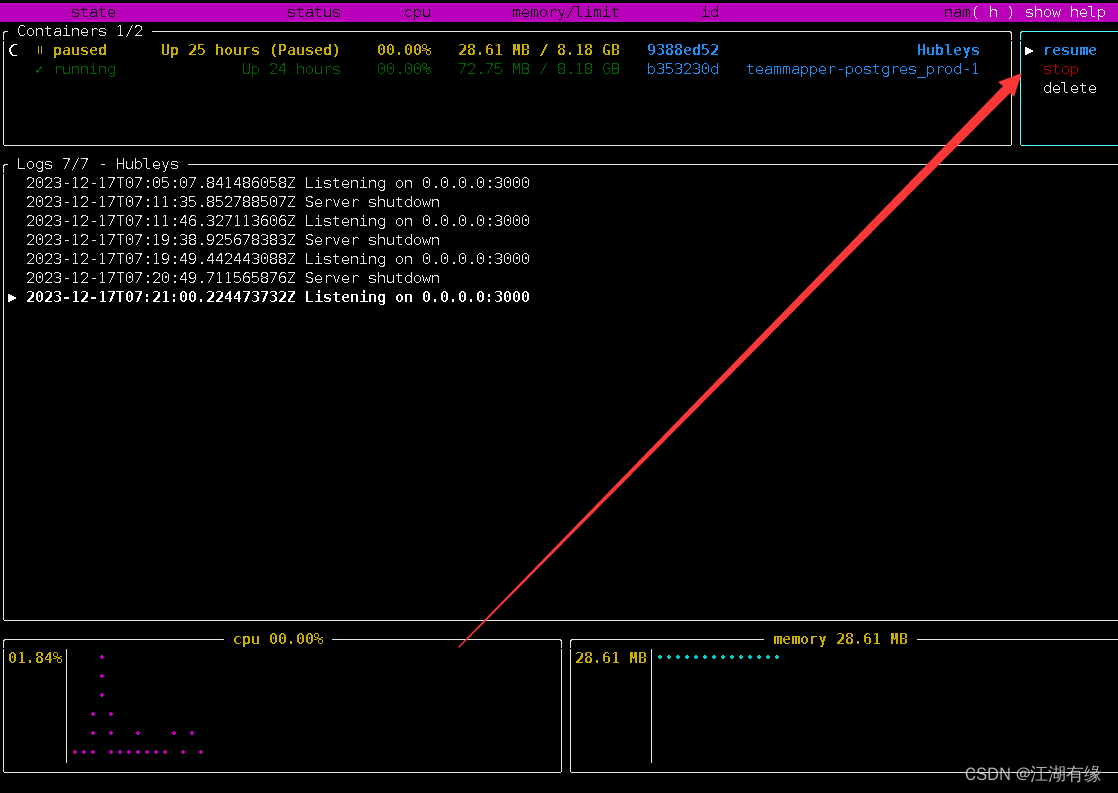Select log line at 07:21:00 Listening
The width and height of the screenshot is (1118, 793).
point(278,297)
